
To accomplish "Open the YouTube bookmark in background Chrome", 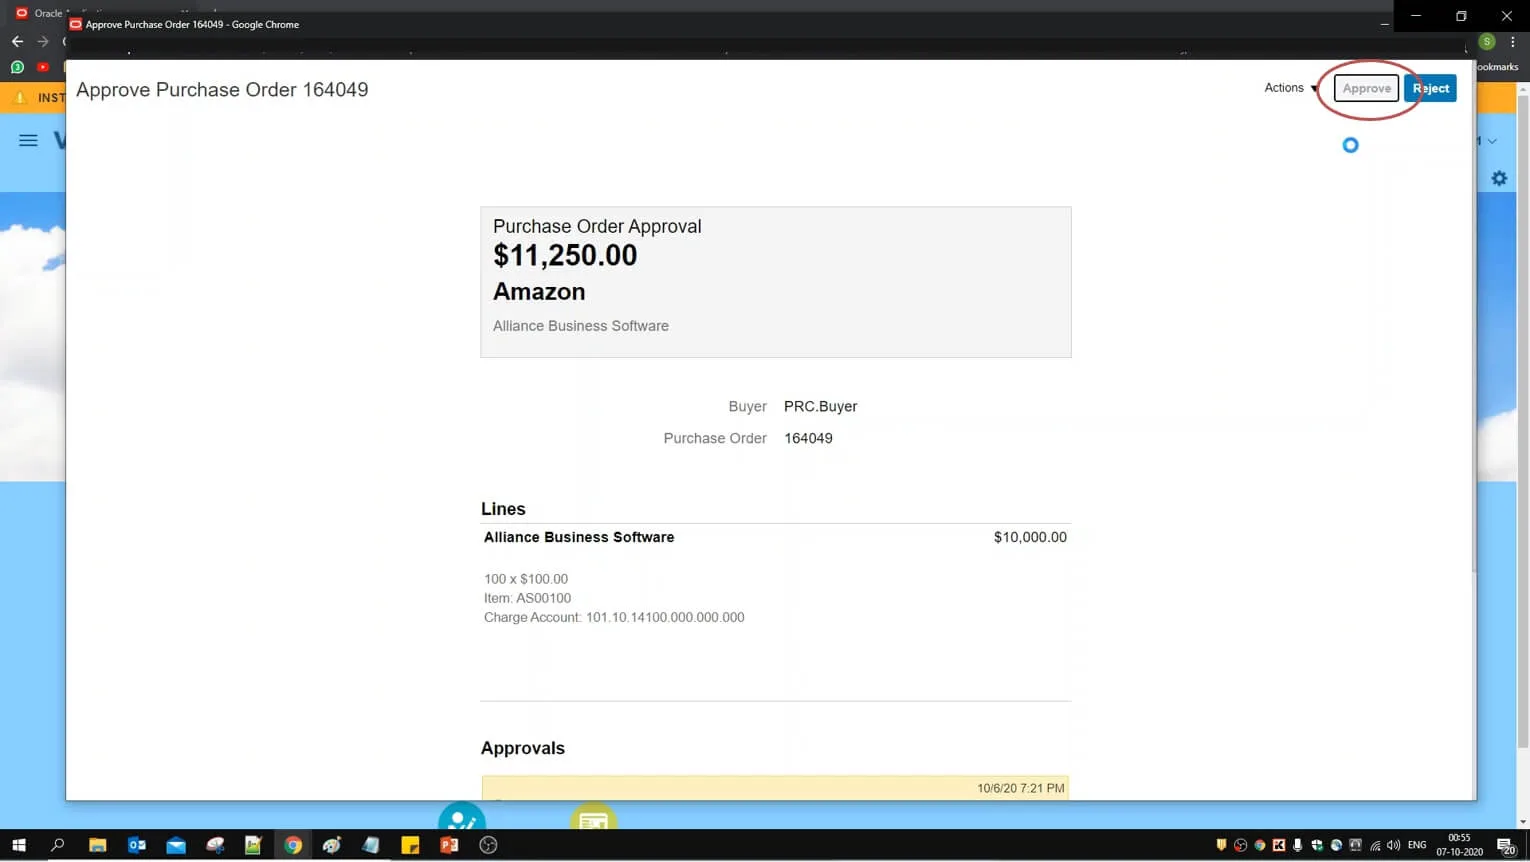I will [x=43, y=67].
